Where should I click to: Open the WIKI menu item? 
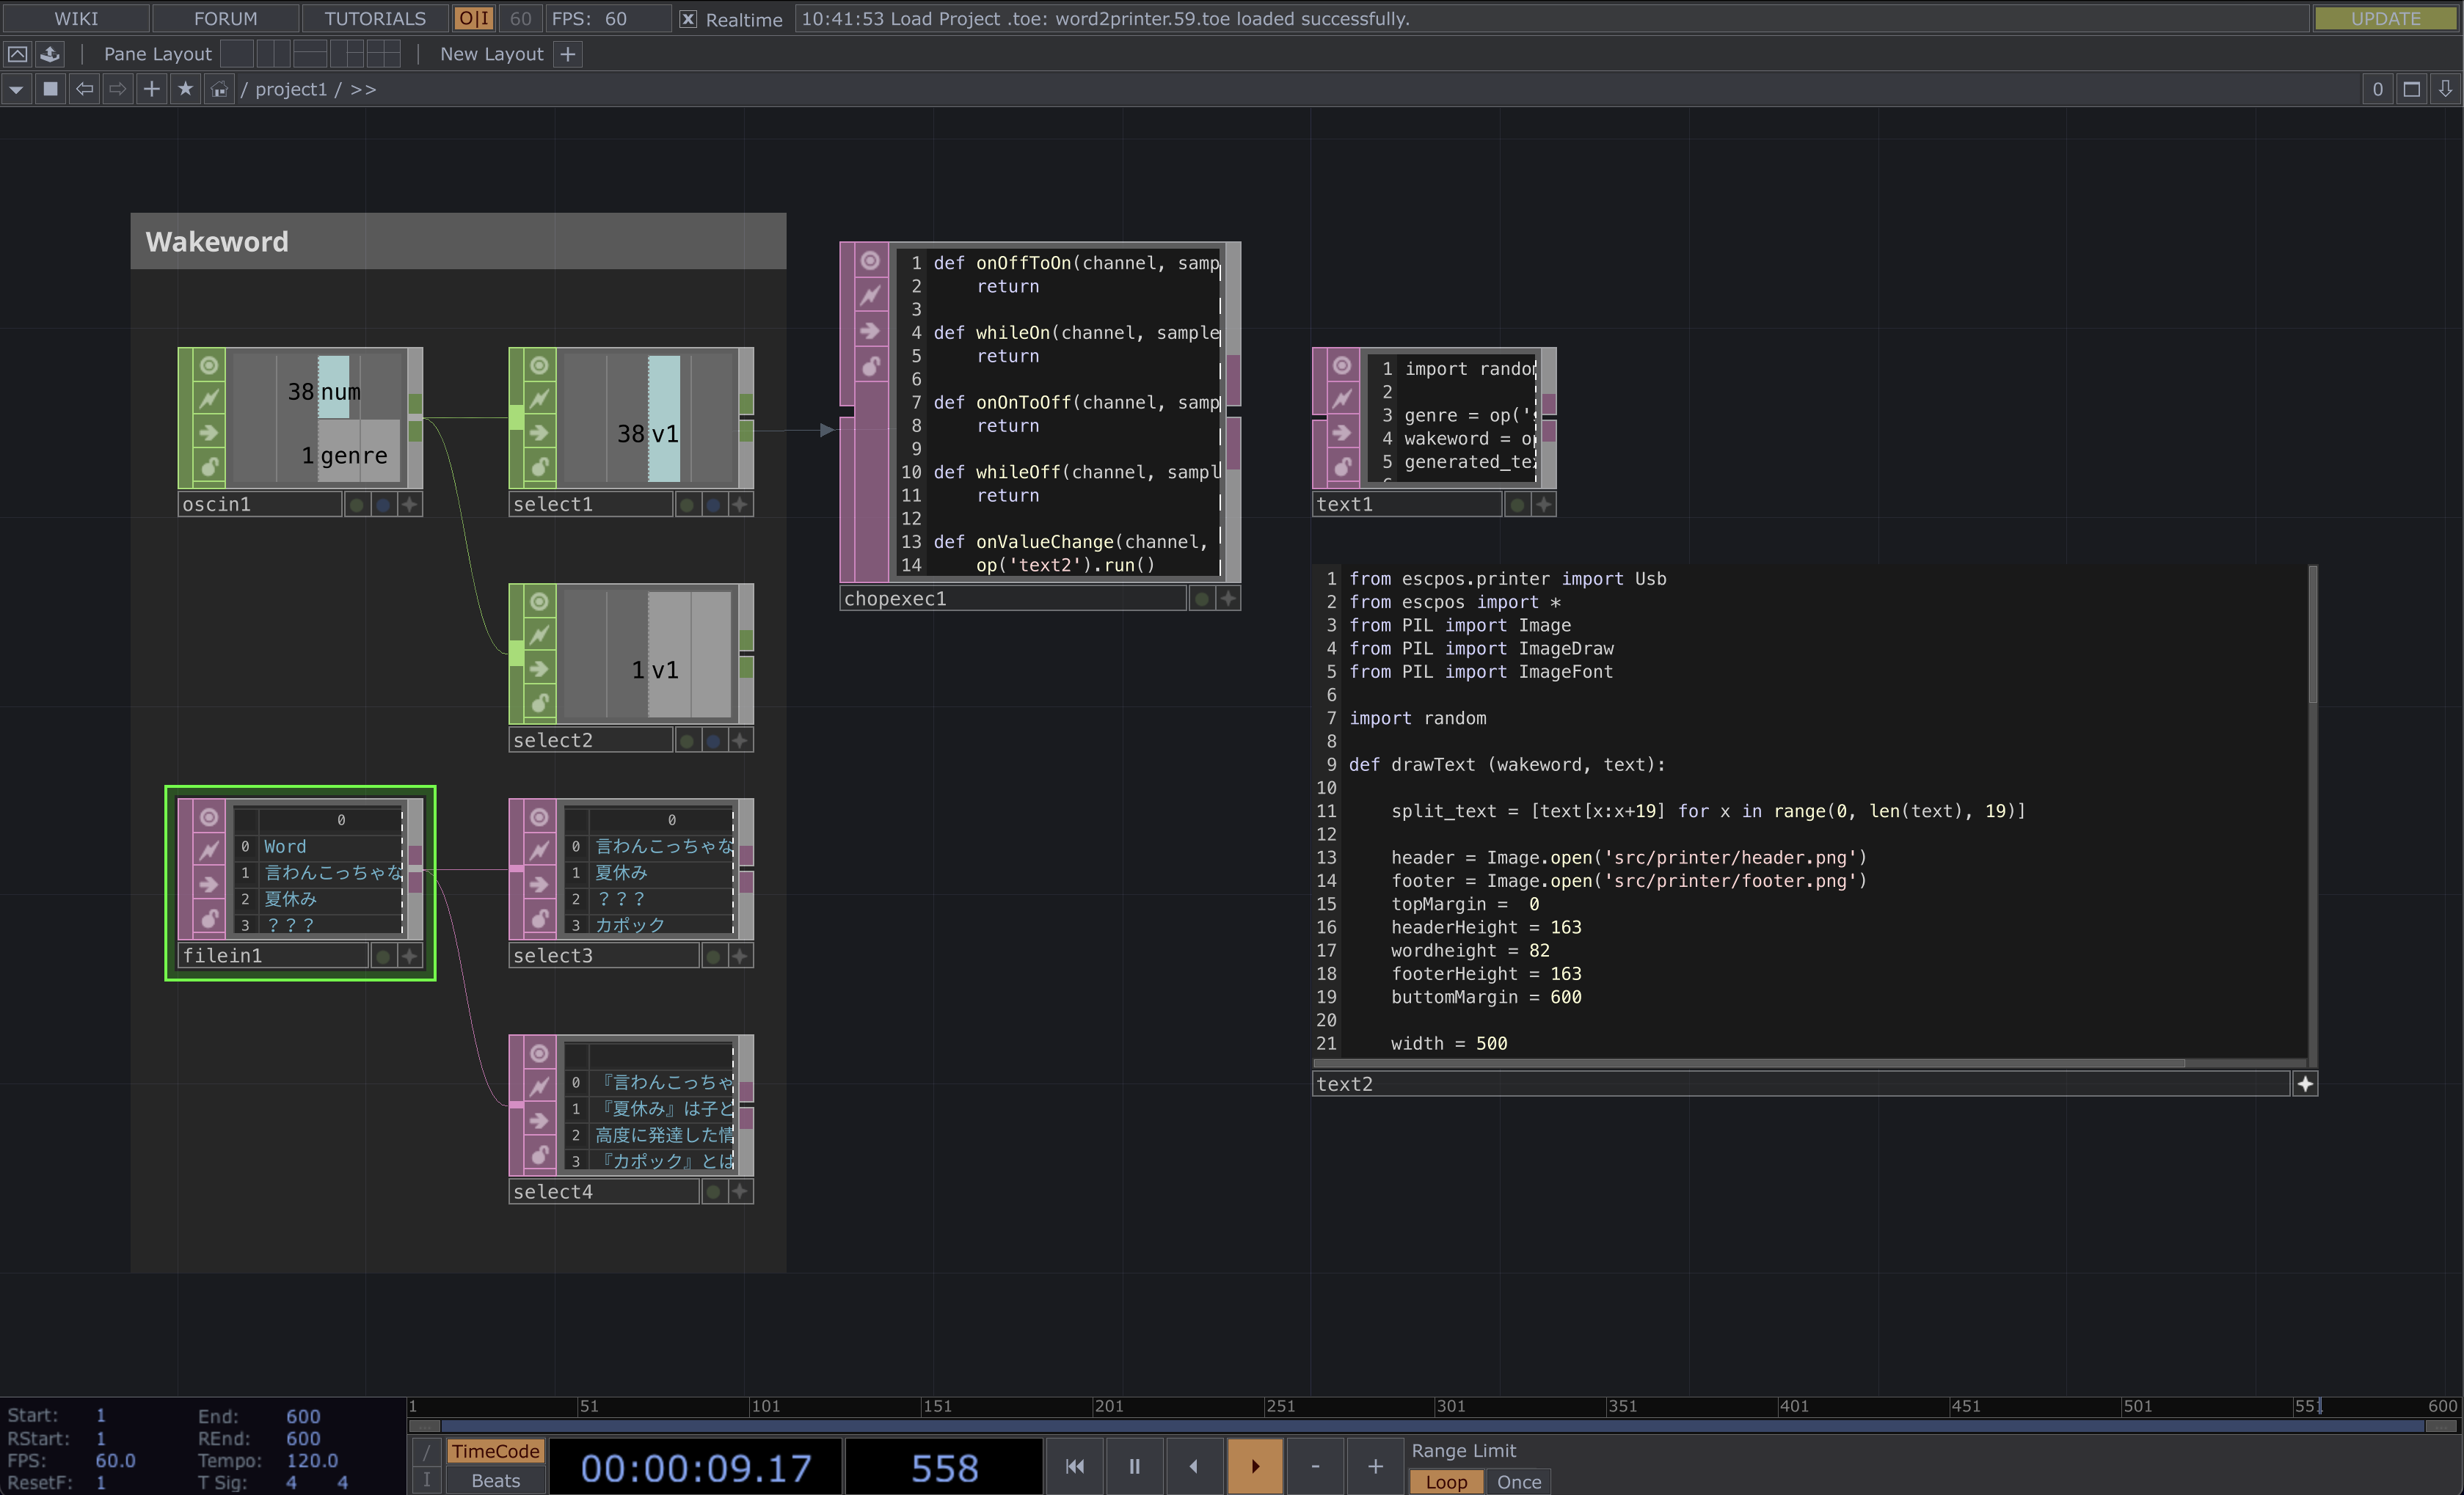coord(76,19)
